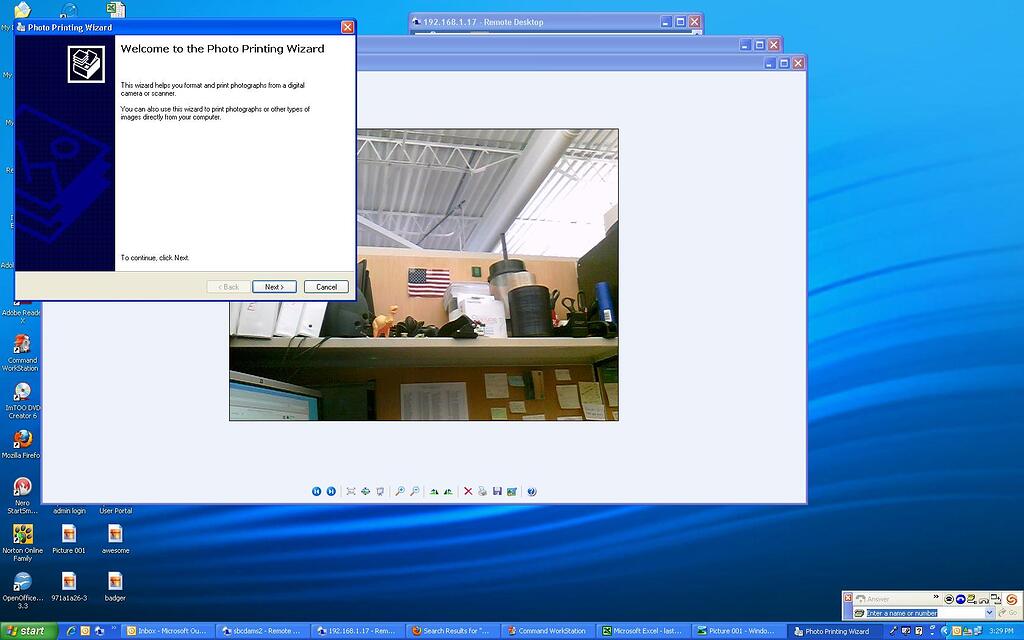Open Nero StartSmart

pos(22,487)
